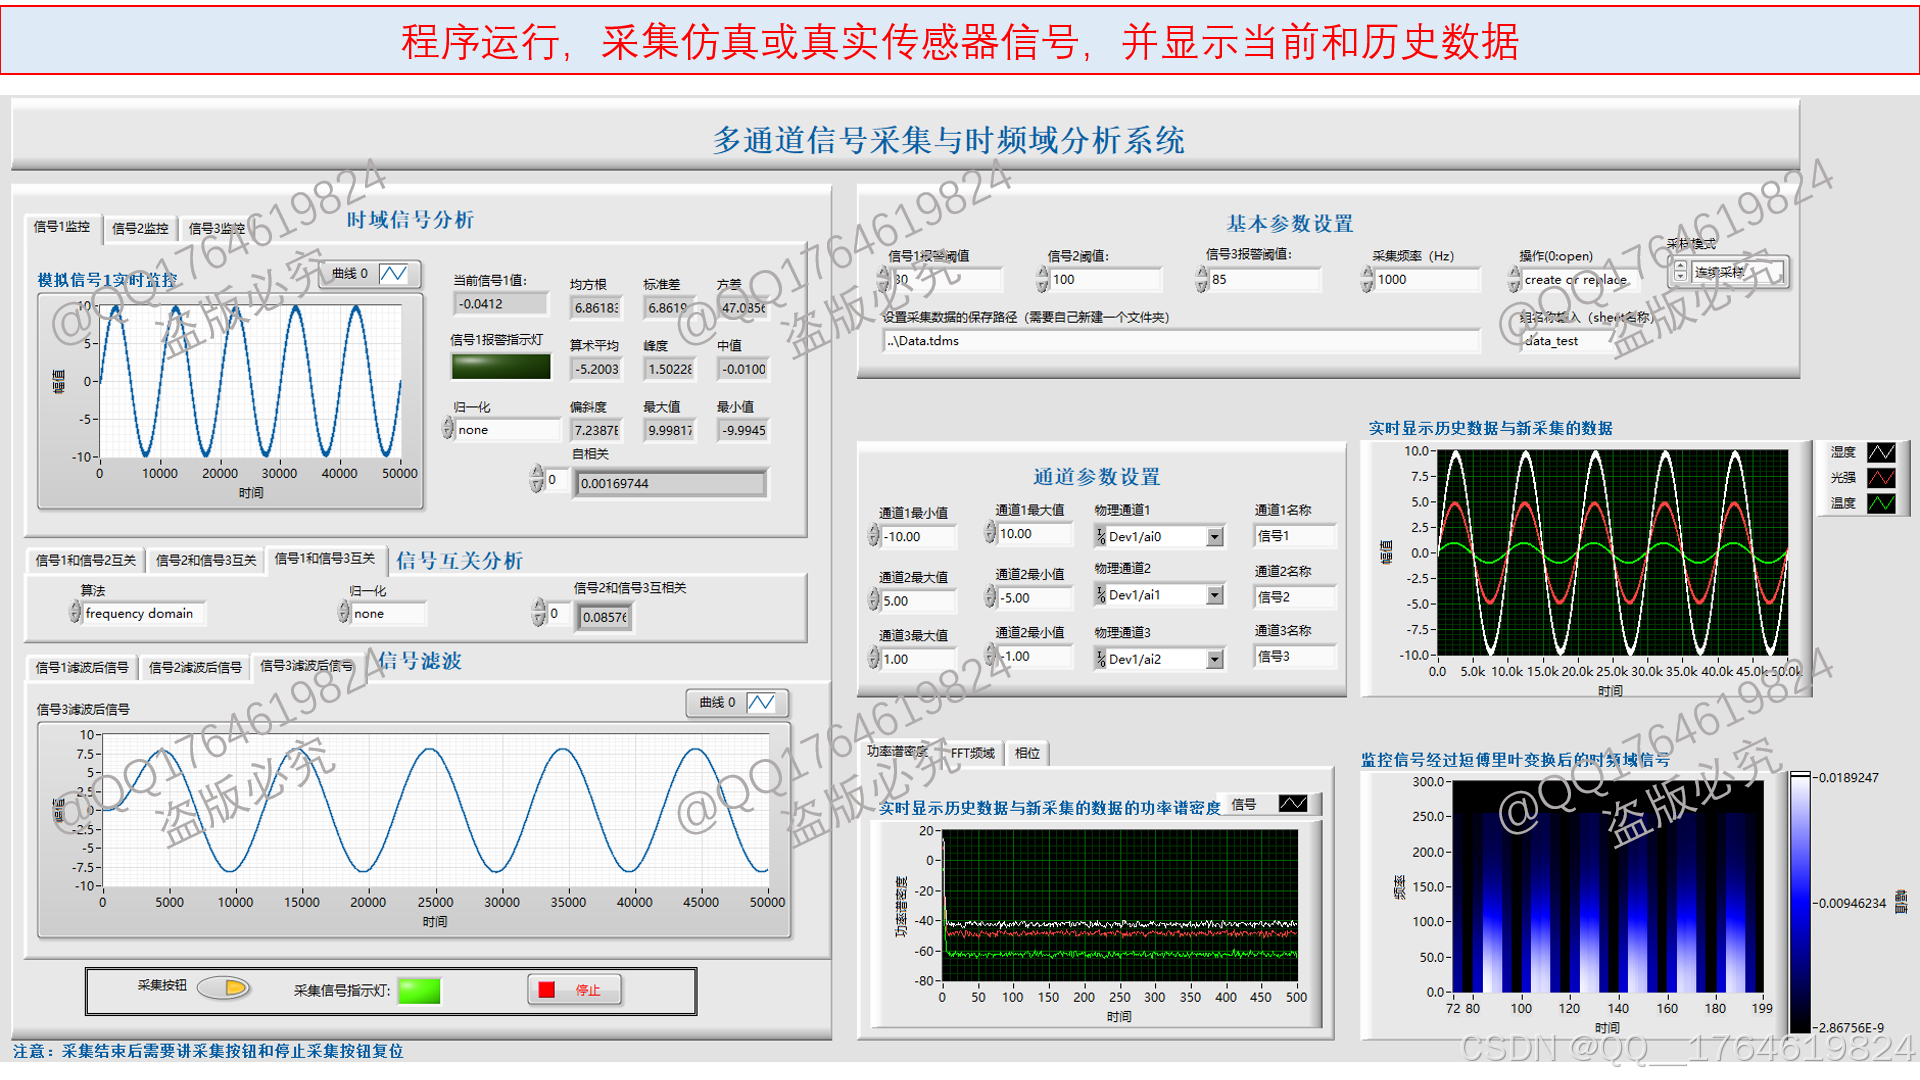Toggle the 采集按钮 acquisition switch
The image size is (1920, 1080).
coord(224,988)
